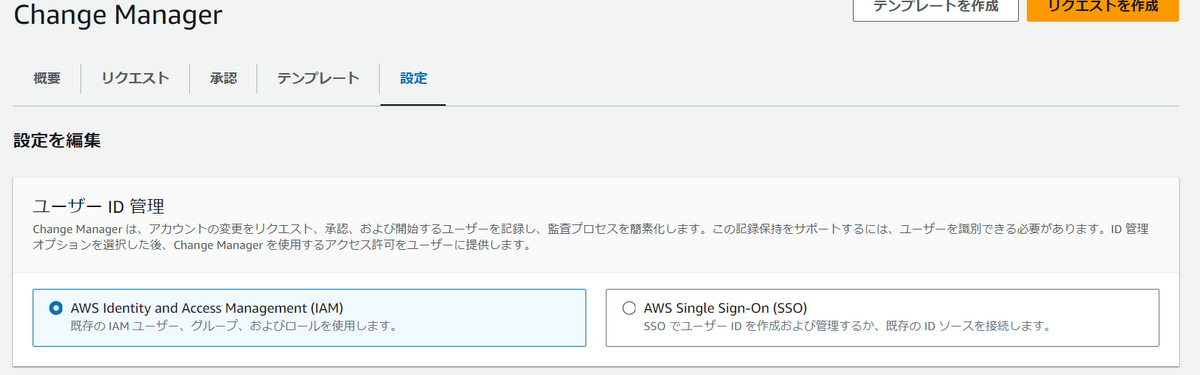Select the AWS Single Sign-On radio circle
This screenshot has height=375, width=1200.
[628, 308]
